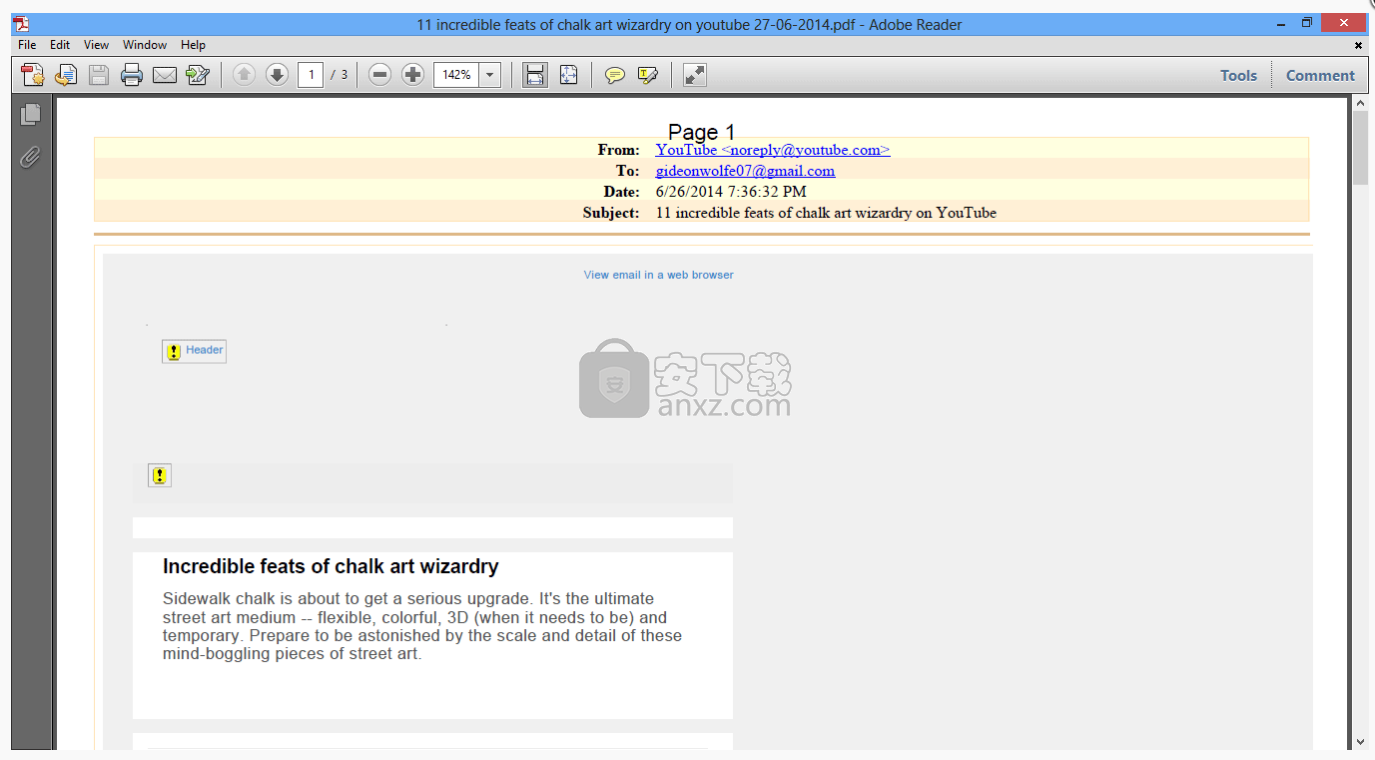
Task: Click the Adobe Reader title bar icon
Action: click(21, 23)
